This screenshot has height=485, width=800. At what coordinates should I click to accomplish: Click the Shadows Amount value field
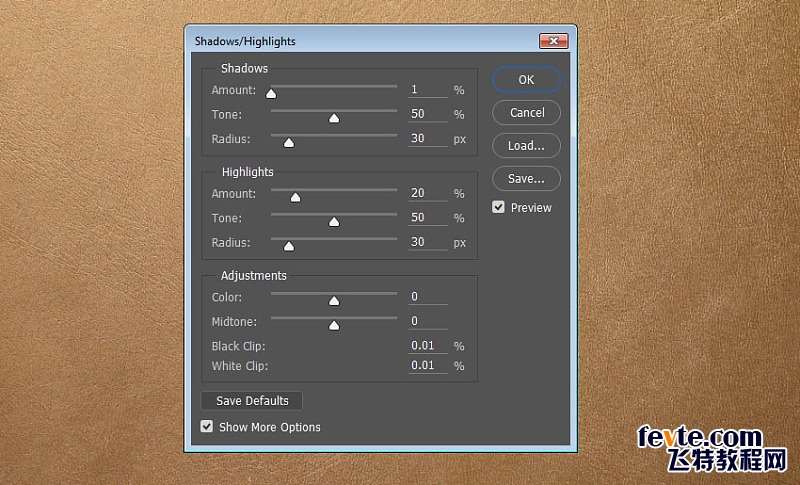click(427, 90)
